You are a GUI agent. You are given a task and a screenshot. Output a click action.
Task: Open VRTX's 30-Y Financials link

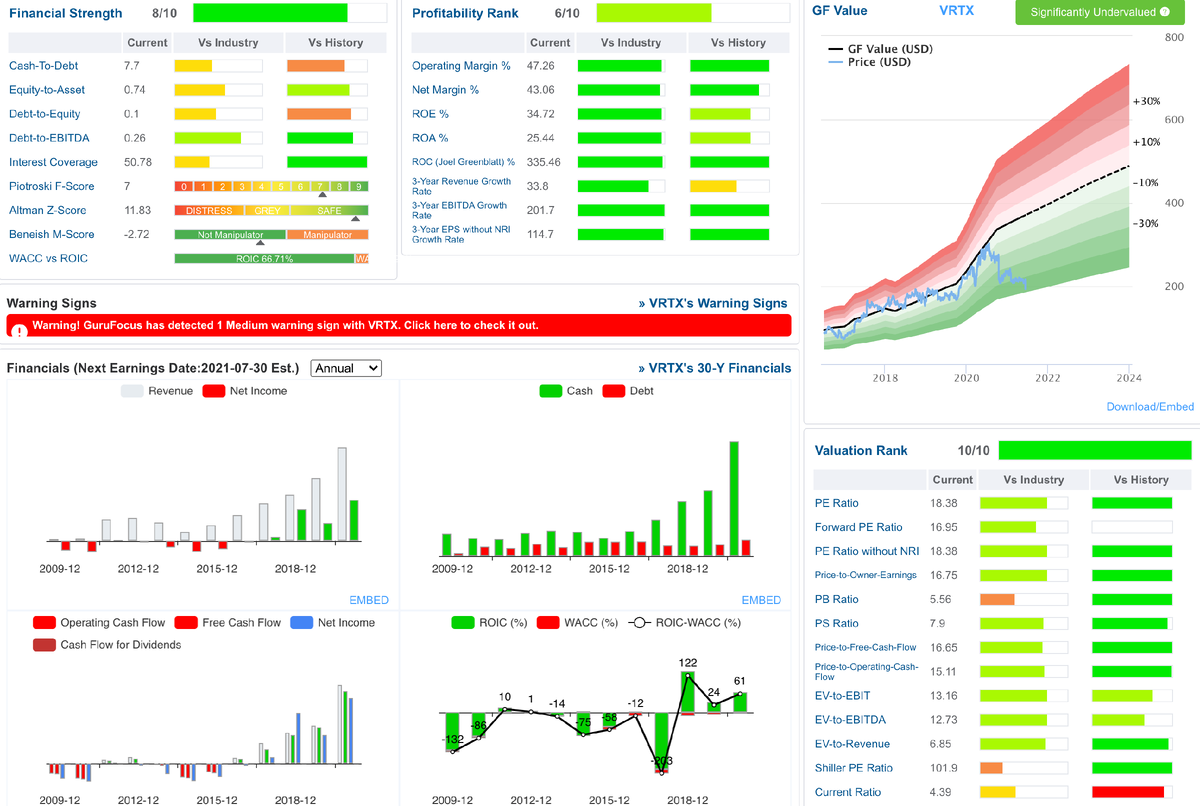click(x=715, y=368)
